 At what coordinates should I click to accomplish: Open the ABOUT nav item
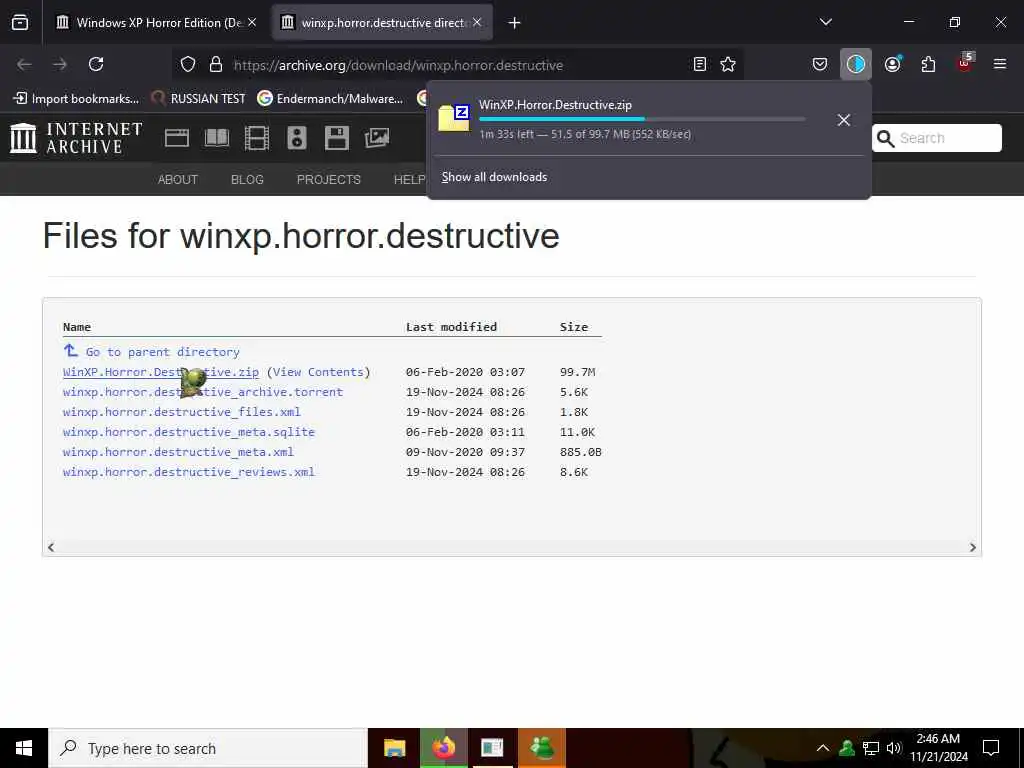click(x=178, y=180)
